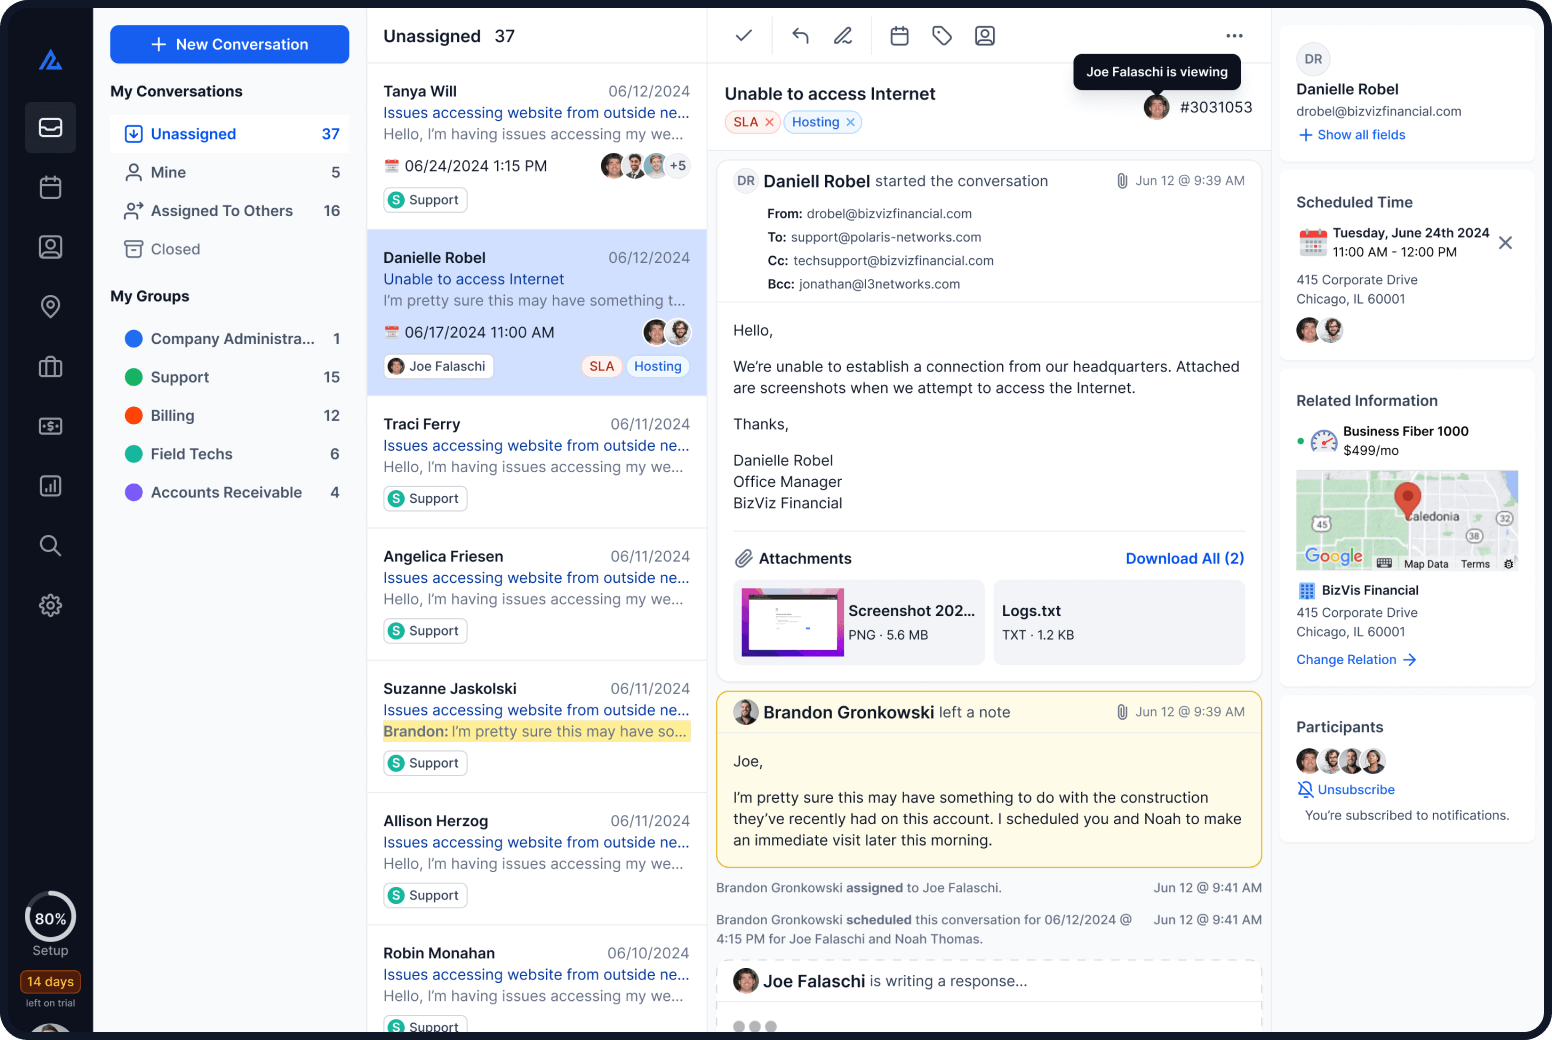Open Traci Ferry conversation
This screenshot has height=1040, width=1552.
(537, 462)
